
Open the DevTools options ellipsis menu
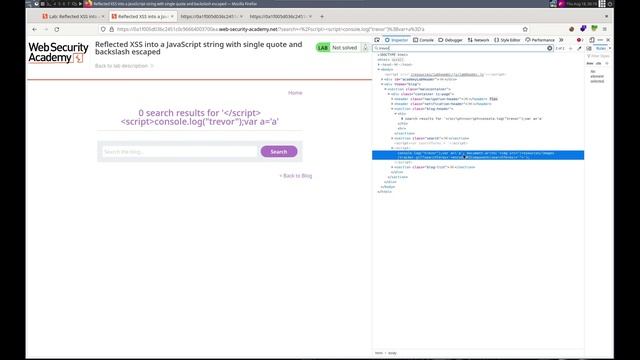(600, 40)
